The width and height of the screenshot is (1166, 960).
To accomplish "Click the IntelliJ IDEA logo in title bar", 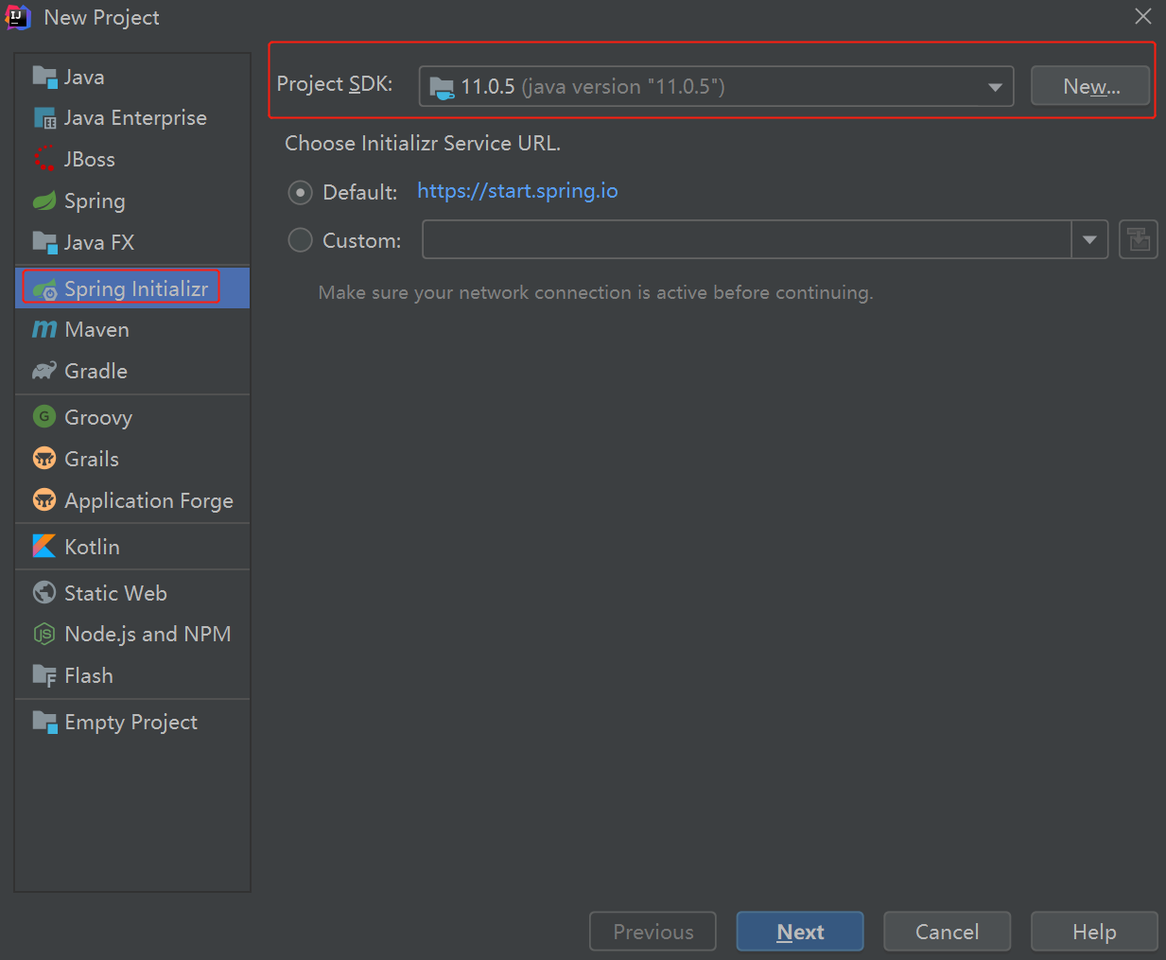I will [19, 17].
